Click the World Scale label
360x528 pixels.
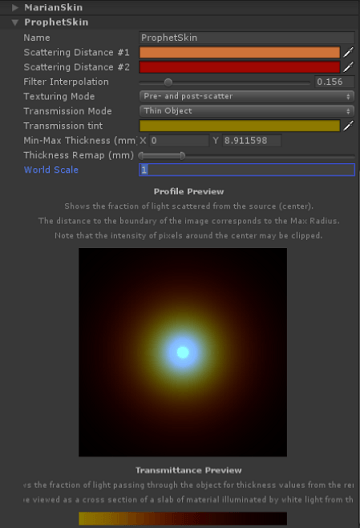point(51,170)
